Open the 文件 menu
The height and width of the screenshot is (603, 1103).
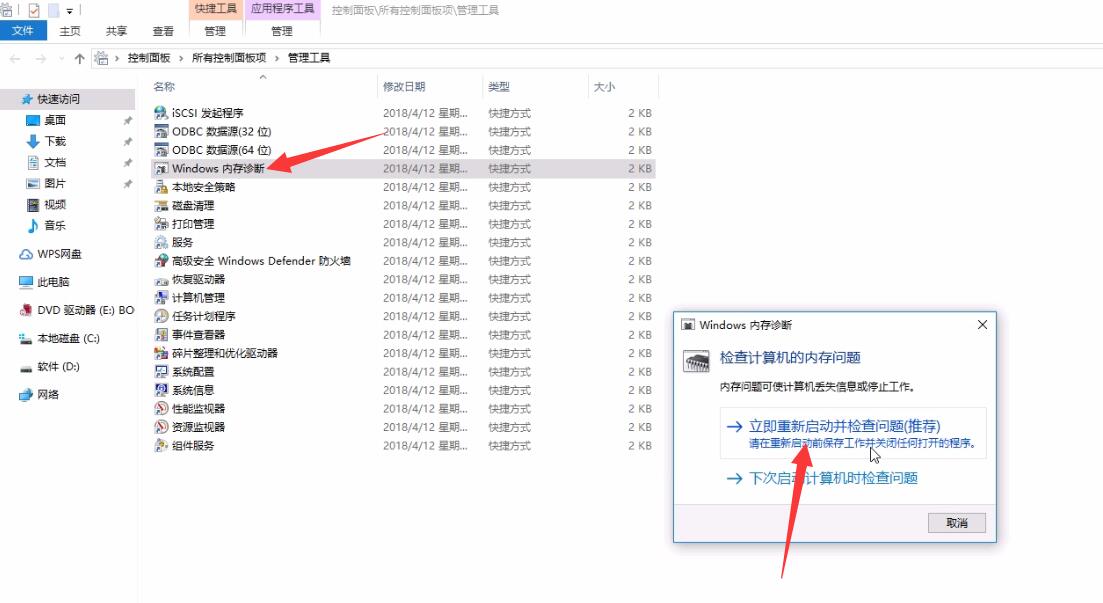pyautogui.click(x=23, y=30)
